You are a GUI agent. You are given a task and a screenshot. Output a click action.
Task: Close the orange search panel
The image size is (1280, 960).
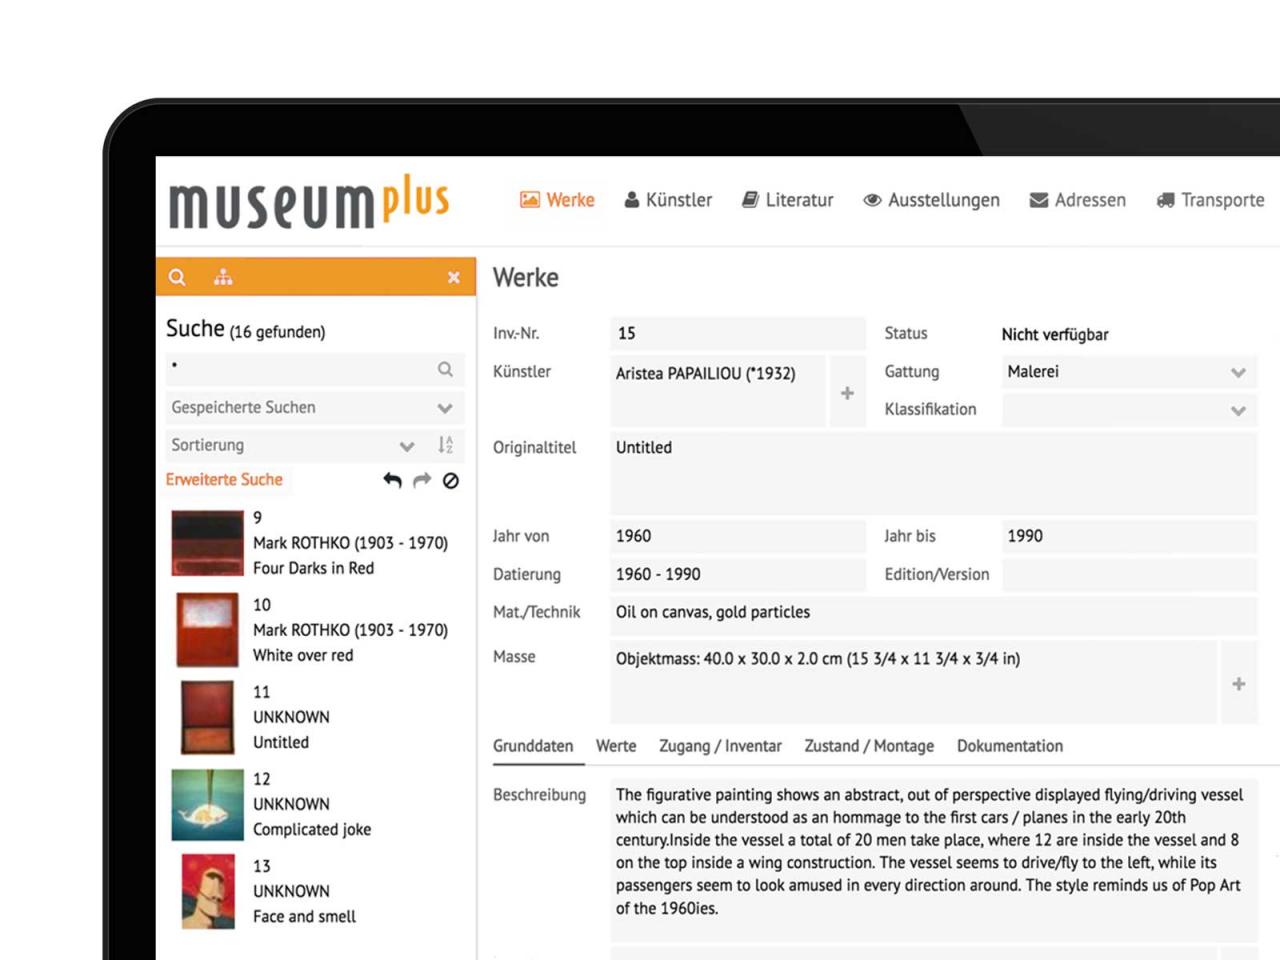pyautogui.click(x=453, y=277)
